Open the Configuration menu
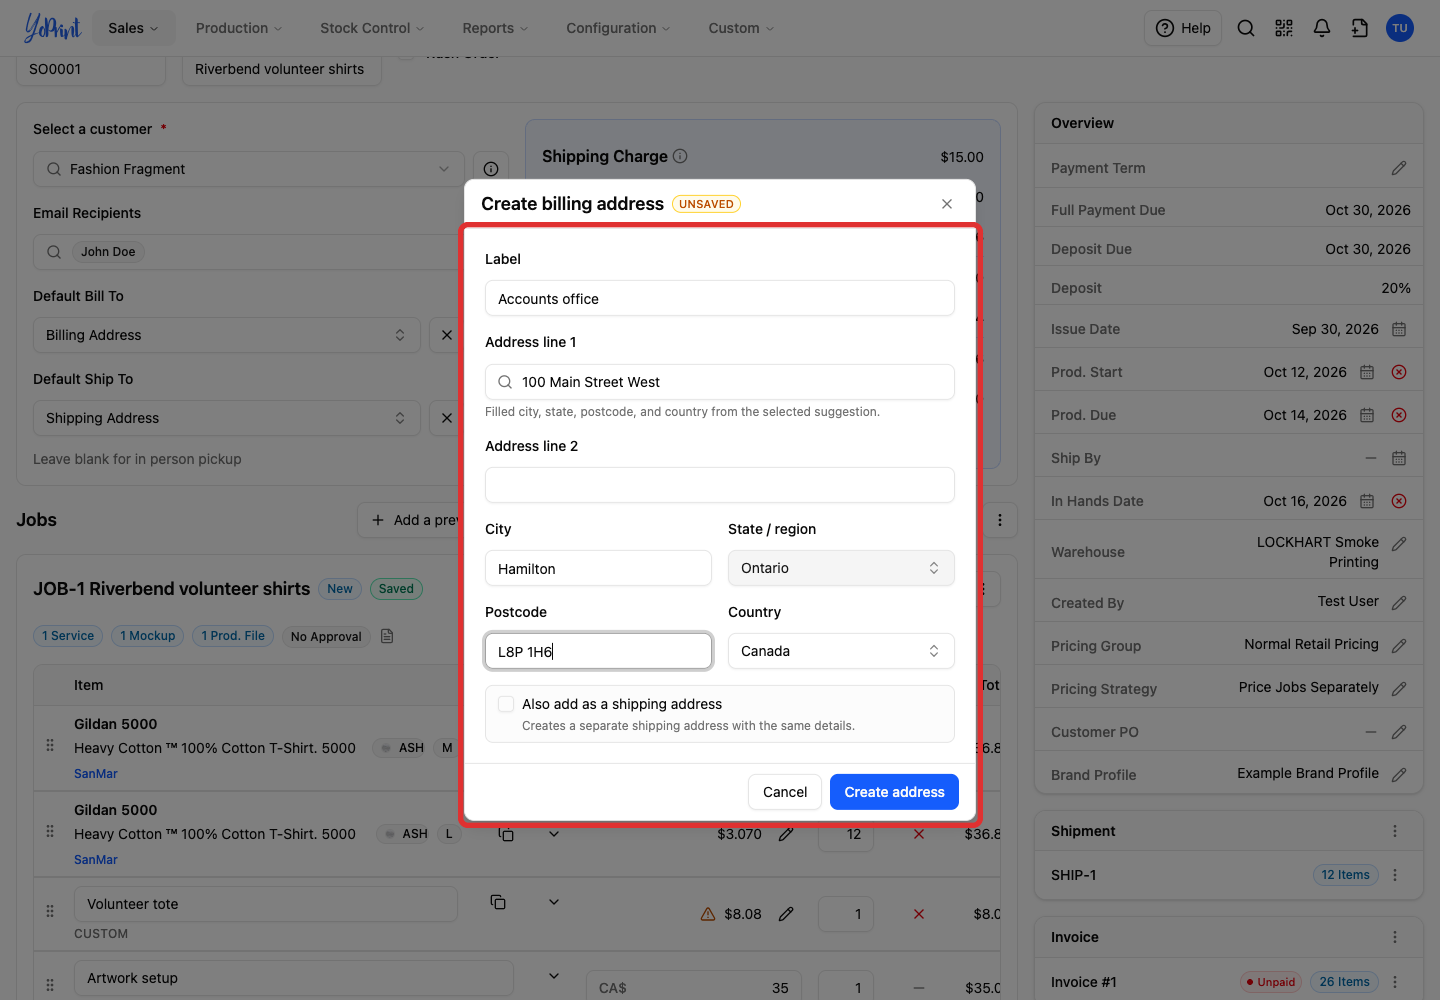Image resolution: width=1440 pixels, height=1000 pixels. point(618,28)
